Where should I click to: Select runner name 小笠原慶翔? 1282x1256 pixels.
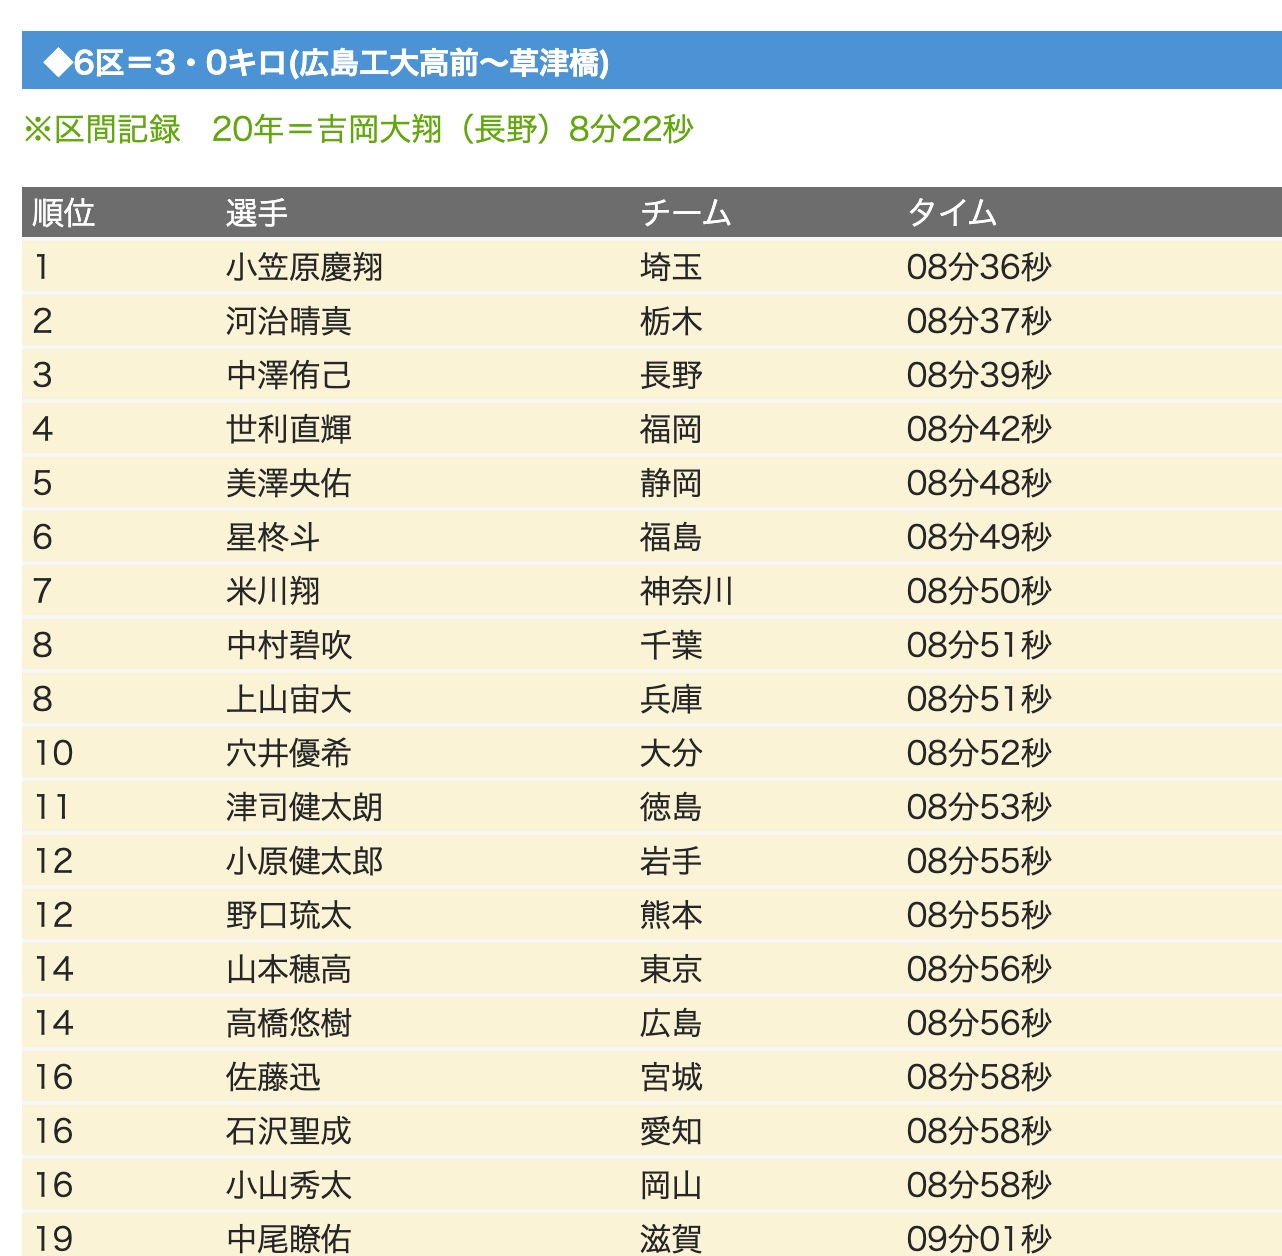304,267
